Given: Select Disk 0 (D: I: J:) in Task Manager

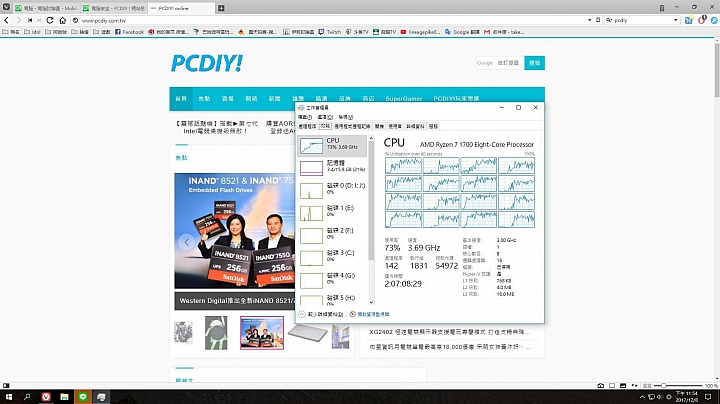Looking at the screenshot, I should point(332,190).
